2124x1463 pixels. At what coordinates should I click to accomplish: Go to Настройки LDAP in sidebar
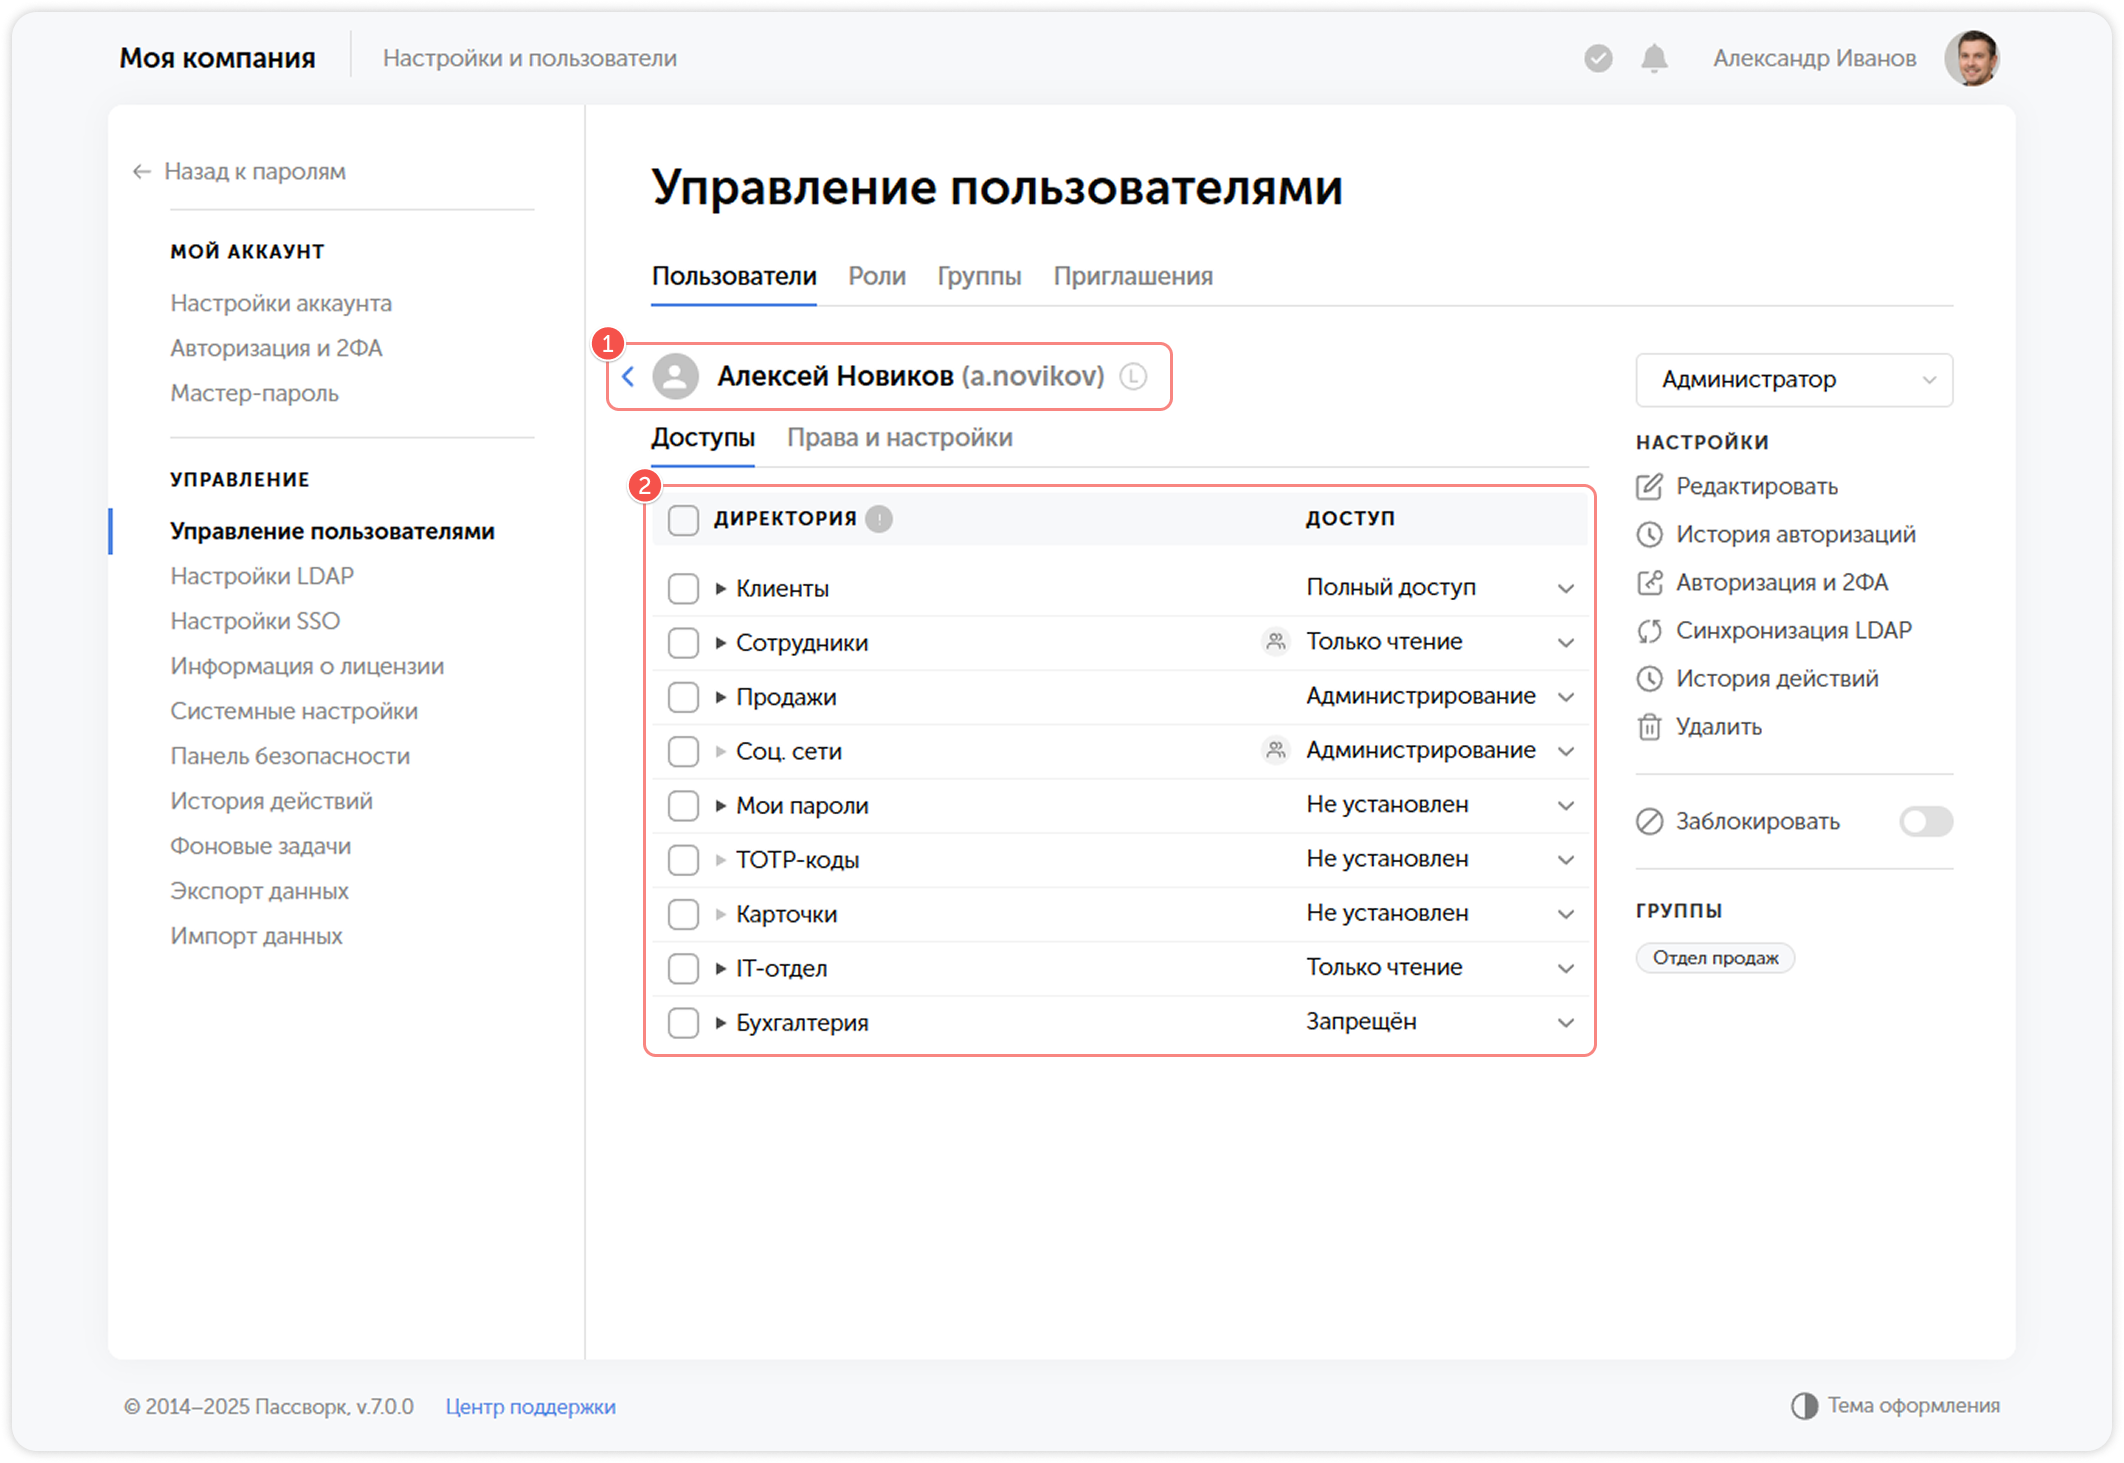point(262,577)
